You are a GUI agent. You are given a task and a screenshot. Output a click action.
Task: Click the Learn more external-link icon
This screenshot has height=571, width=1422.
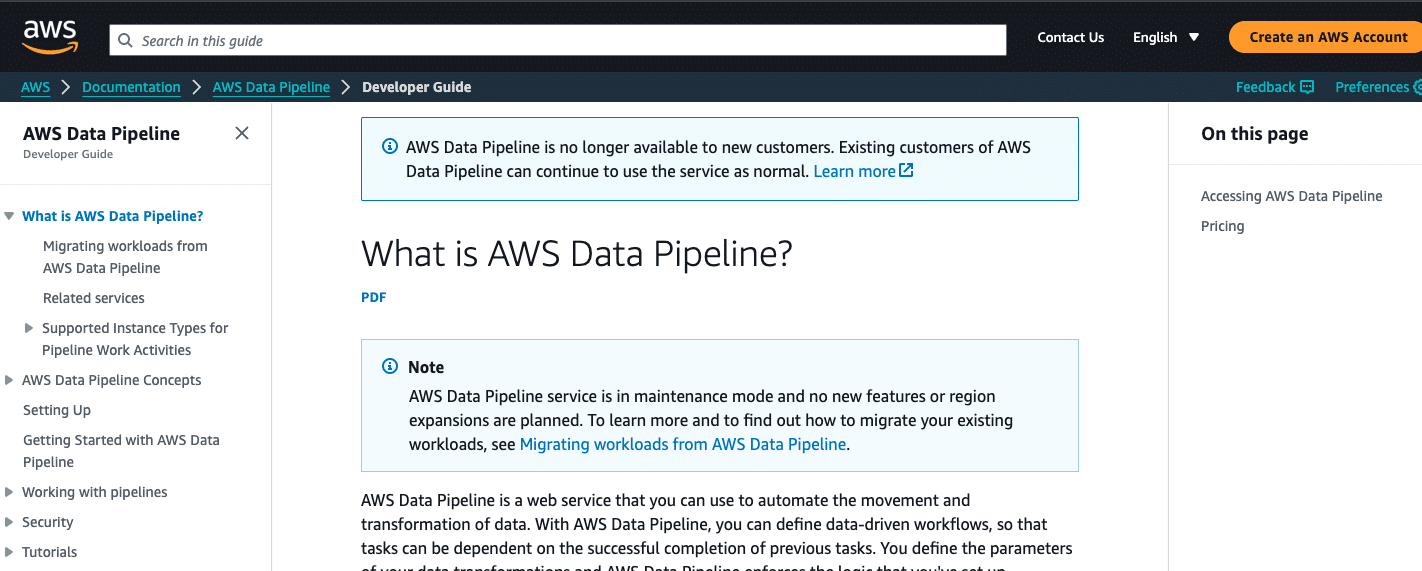(906, 171)
